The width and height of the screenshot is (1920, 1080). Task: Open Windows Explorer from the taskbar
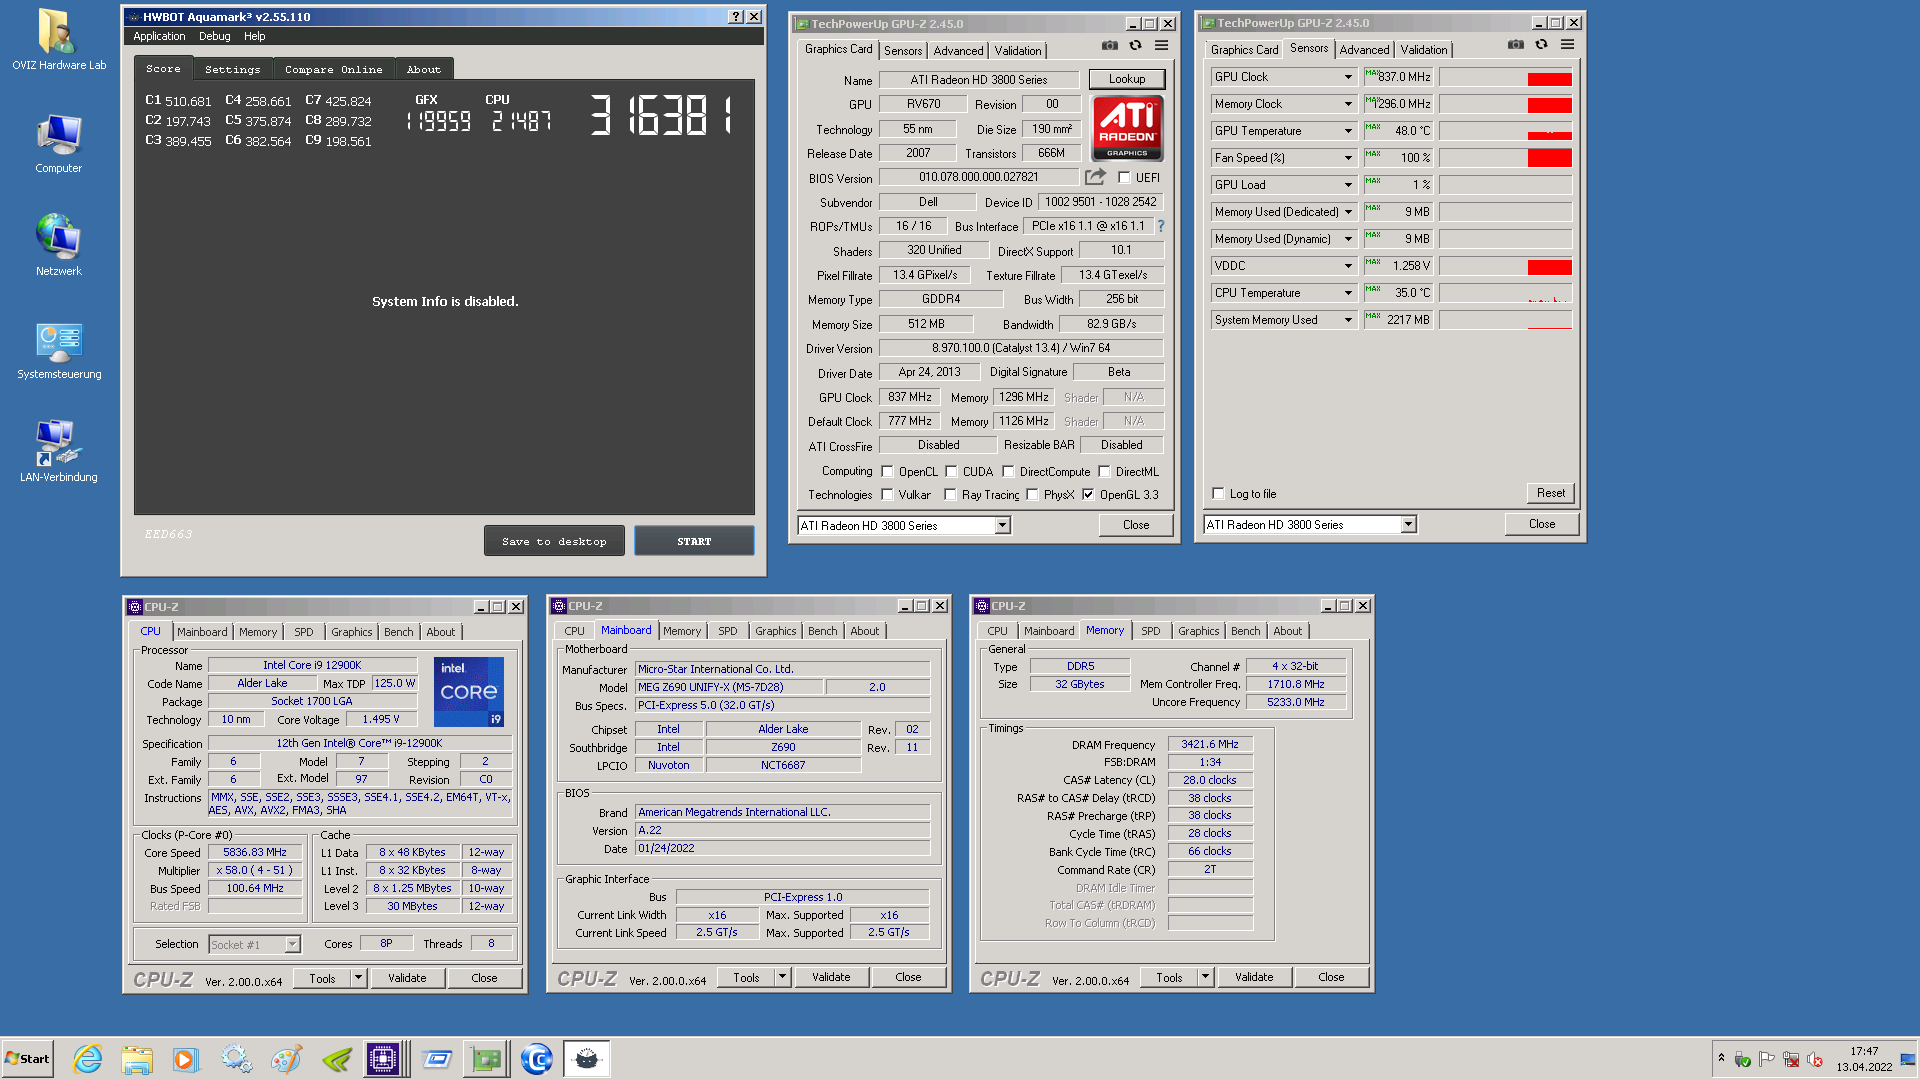coord(137,1059)
